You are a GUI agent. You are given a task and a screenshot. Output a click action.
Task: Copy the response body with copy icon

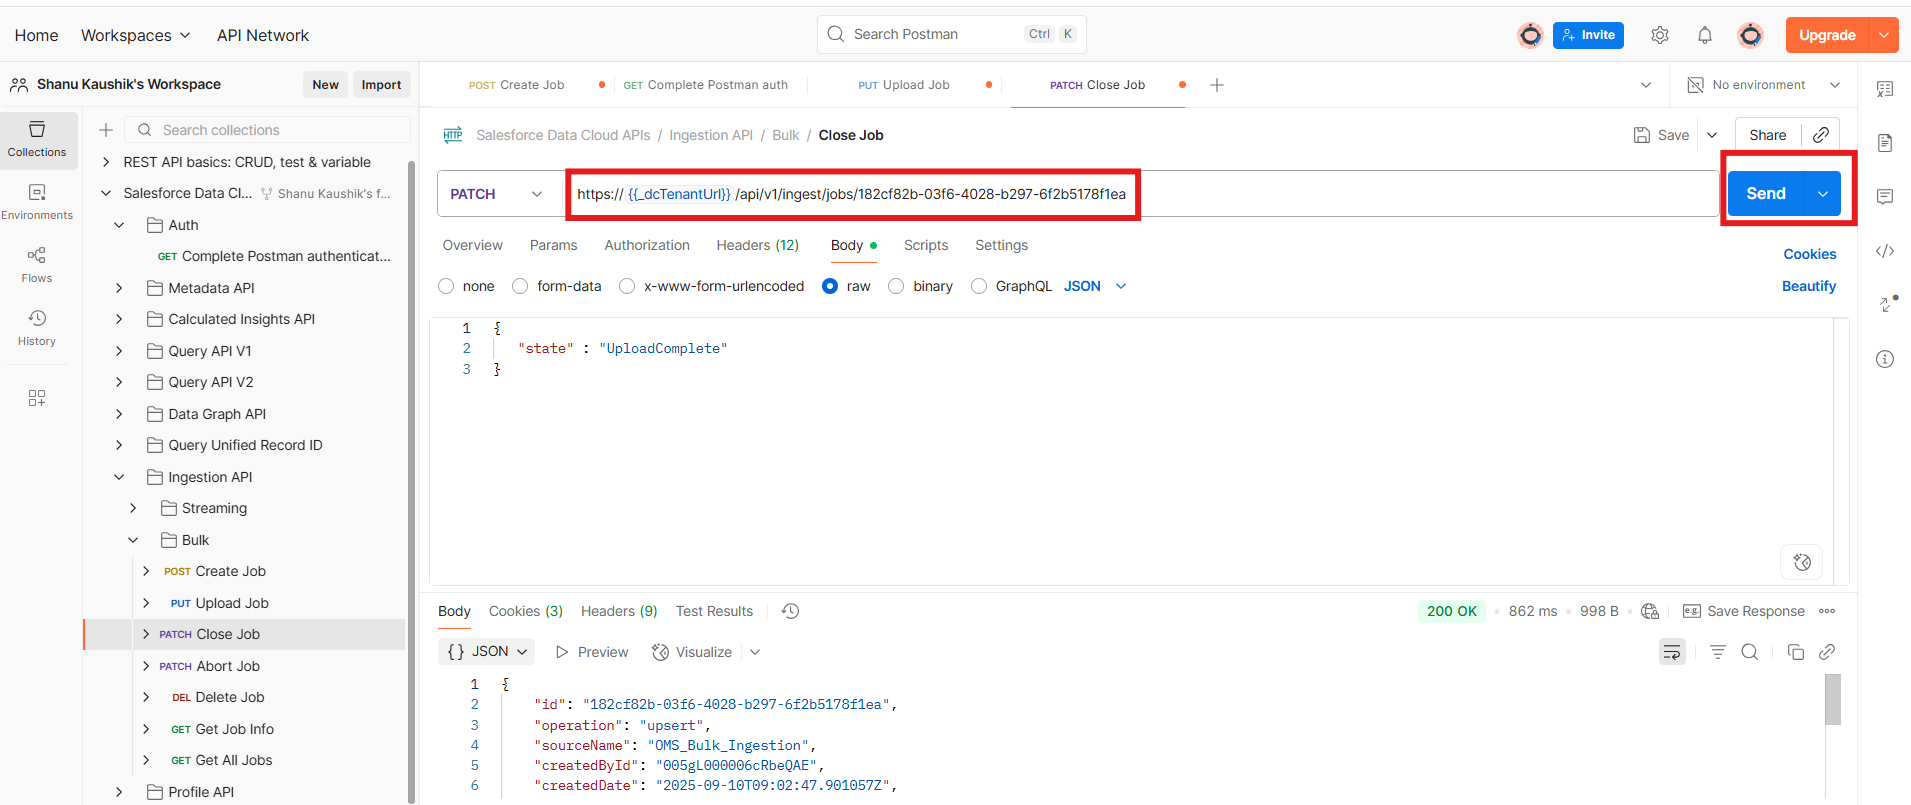click(x=1795, y=652)
